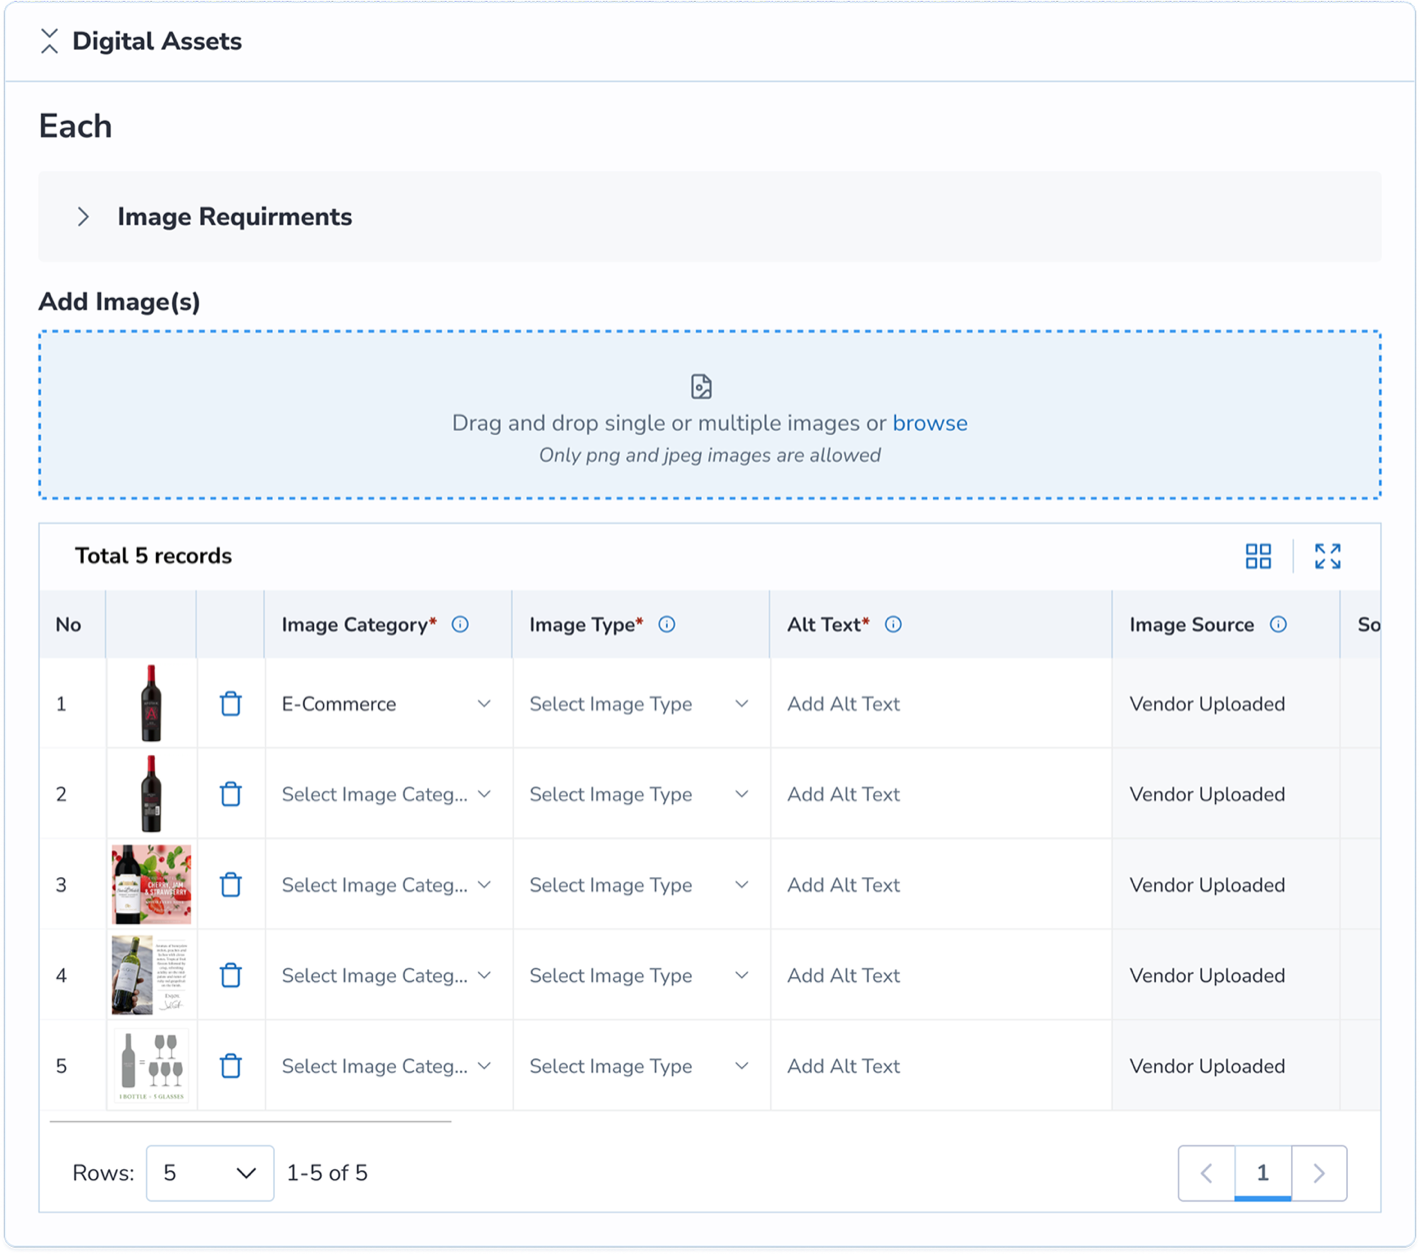The height and width of the screenshot is (1254, 1420).
Task: Expand the table to fullscreen
Action: 1328,556
